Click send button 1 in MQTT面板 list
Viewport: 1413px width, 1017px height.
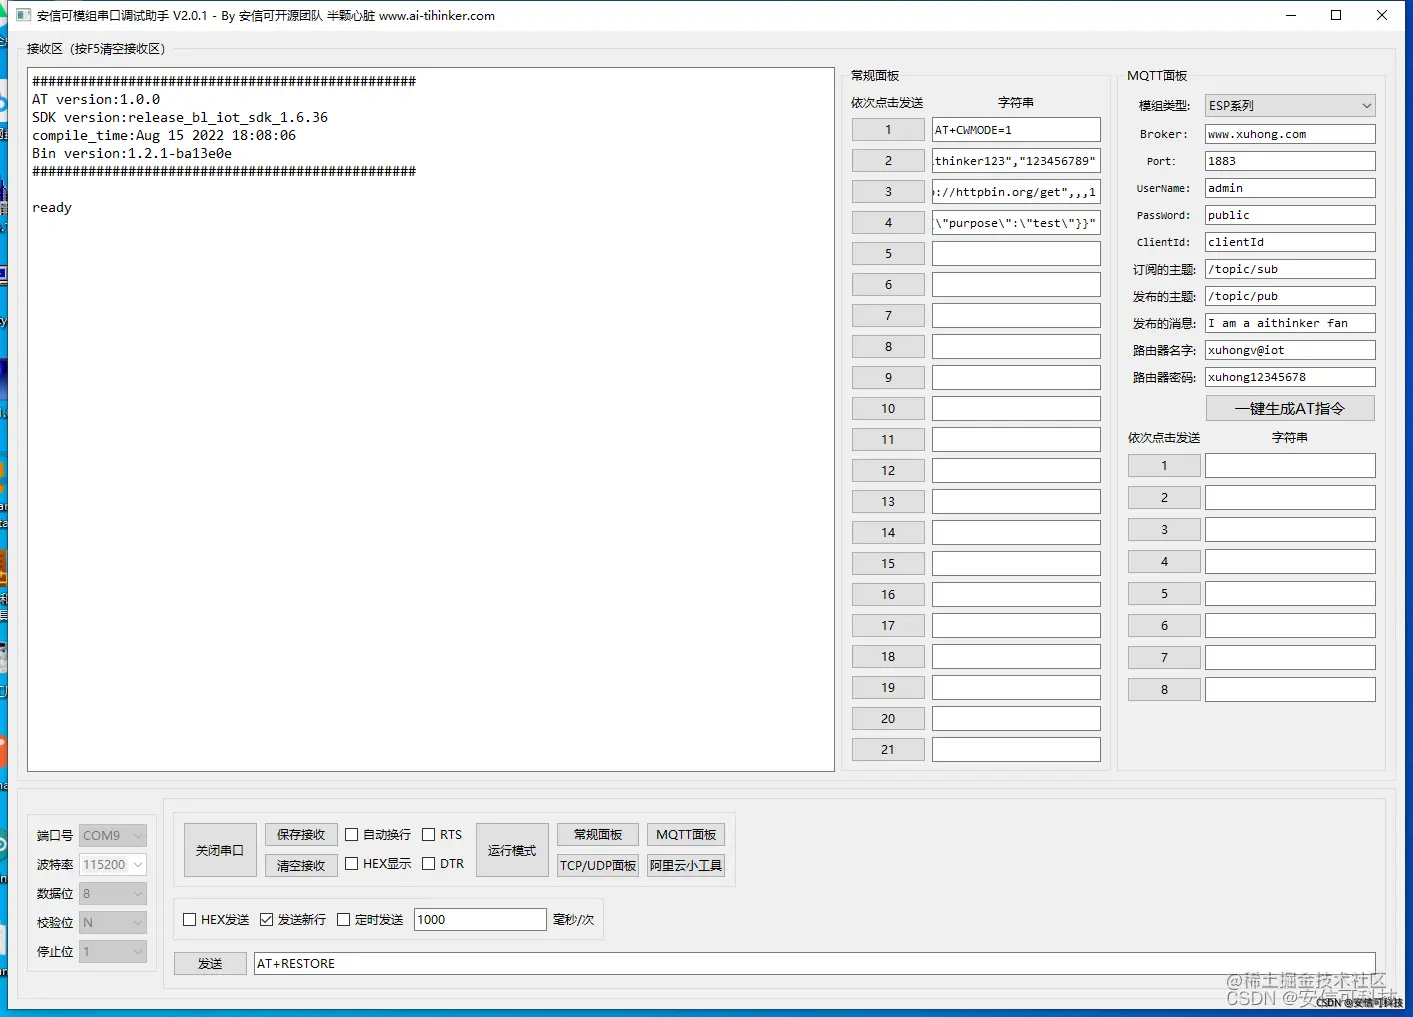tap(1164, 466)
